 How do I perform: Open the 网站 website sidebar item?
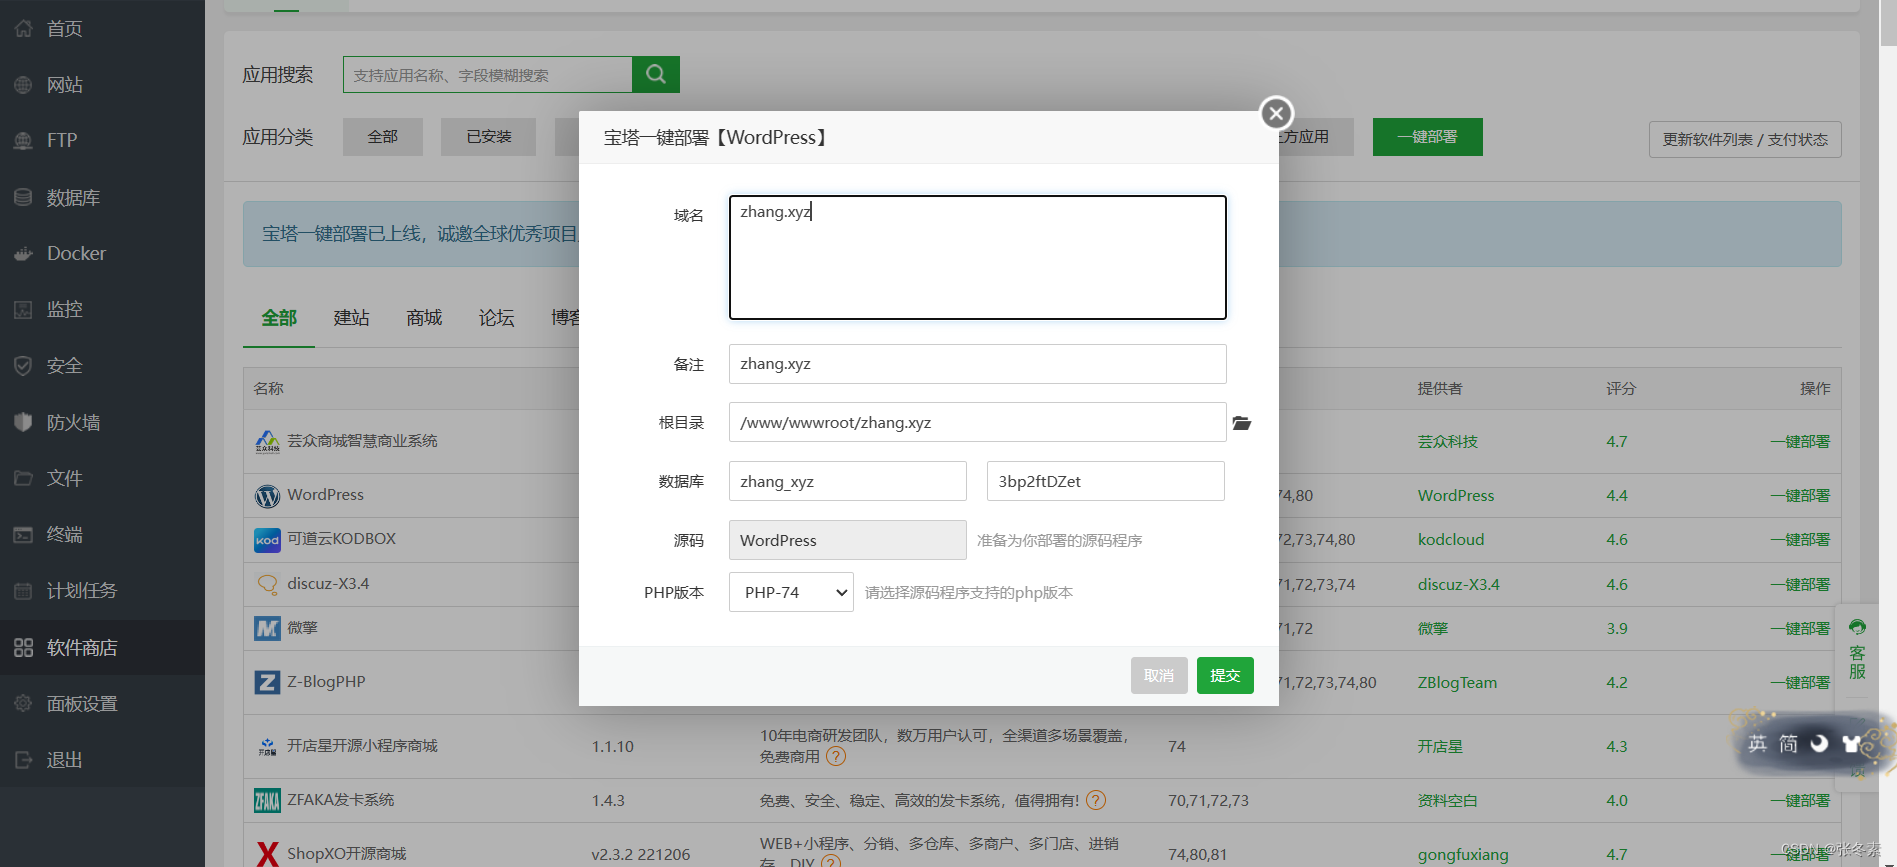pos(102,85)
